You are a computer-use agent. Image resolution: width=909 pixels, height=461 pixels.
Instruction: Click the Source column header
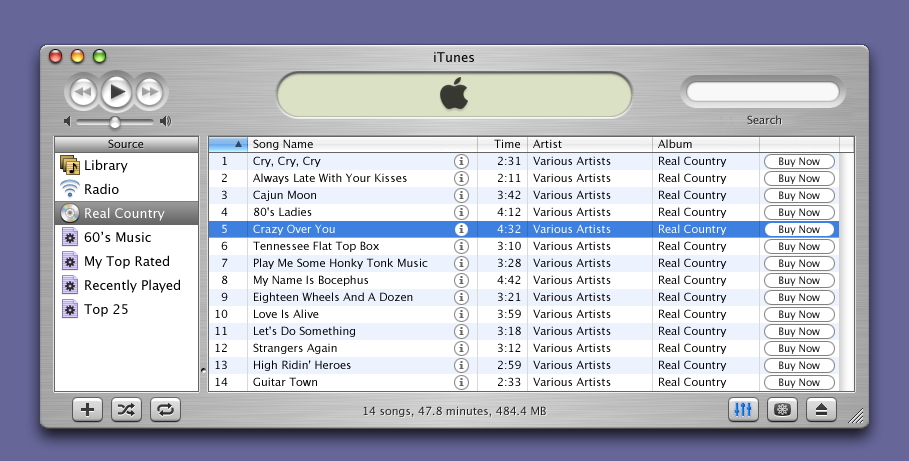pyautogui.click(x=126, y=144)
